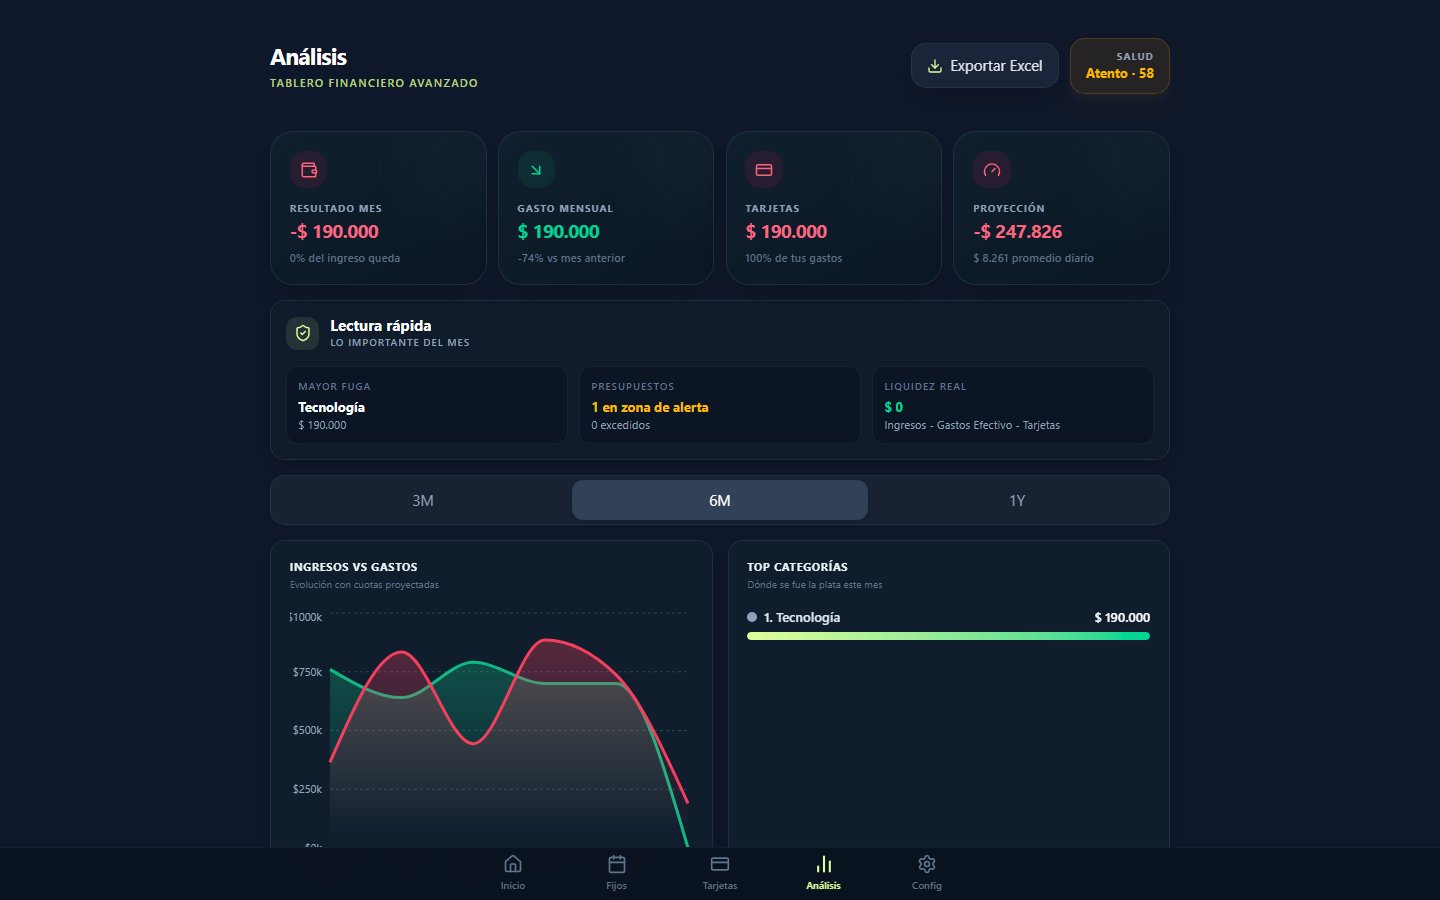Select 1. Tecnología category row
This screenshot has width=1440, height=900.
point(948,618)
